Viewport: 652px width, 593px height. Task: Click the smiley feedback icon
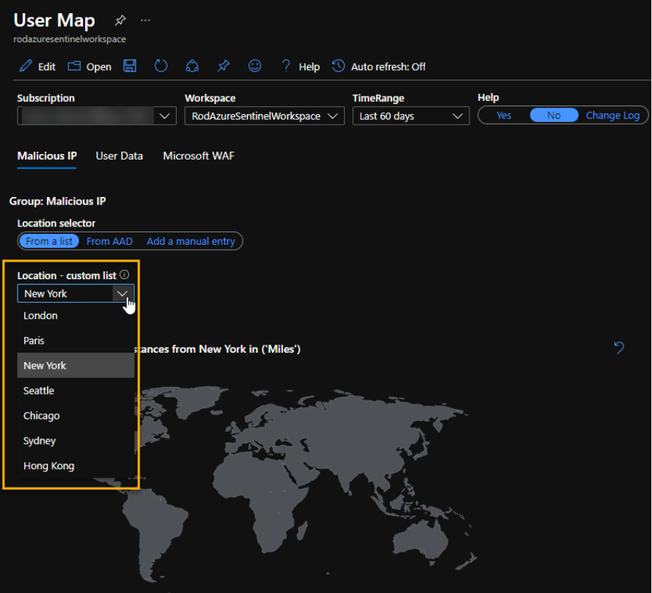click(x=255, y=66)
